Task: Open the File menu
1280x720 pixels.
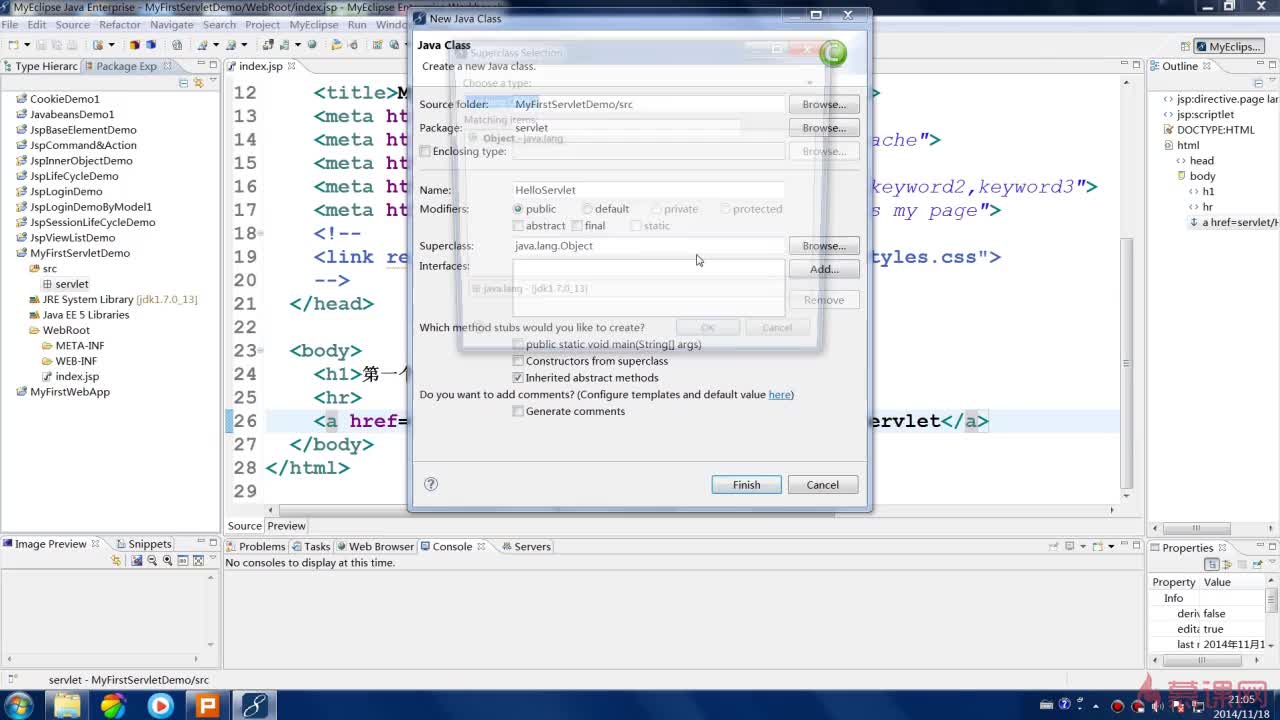Action: (10, 25)
